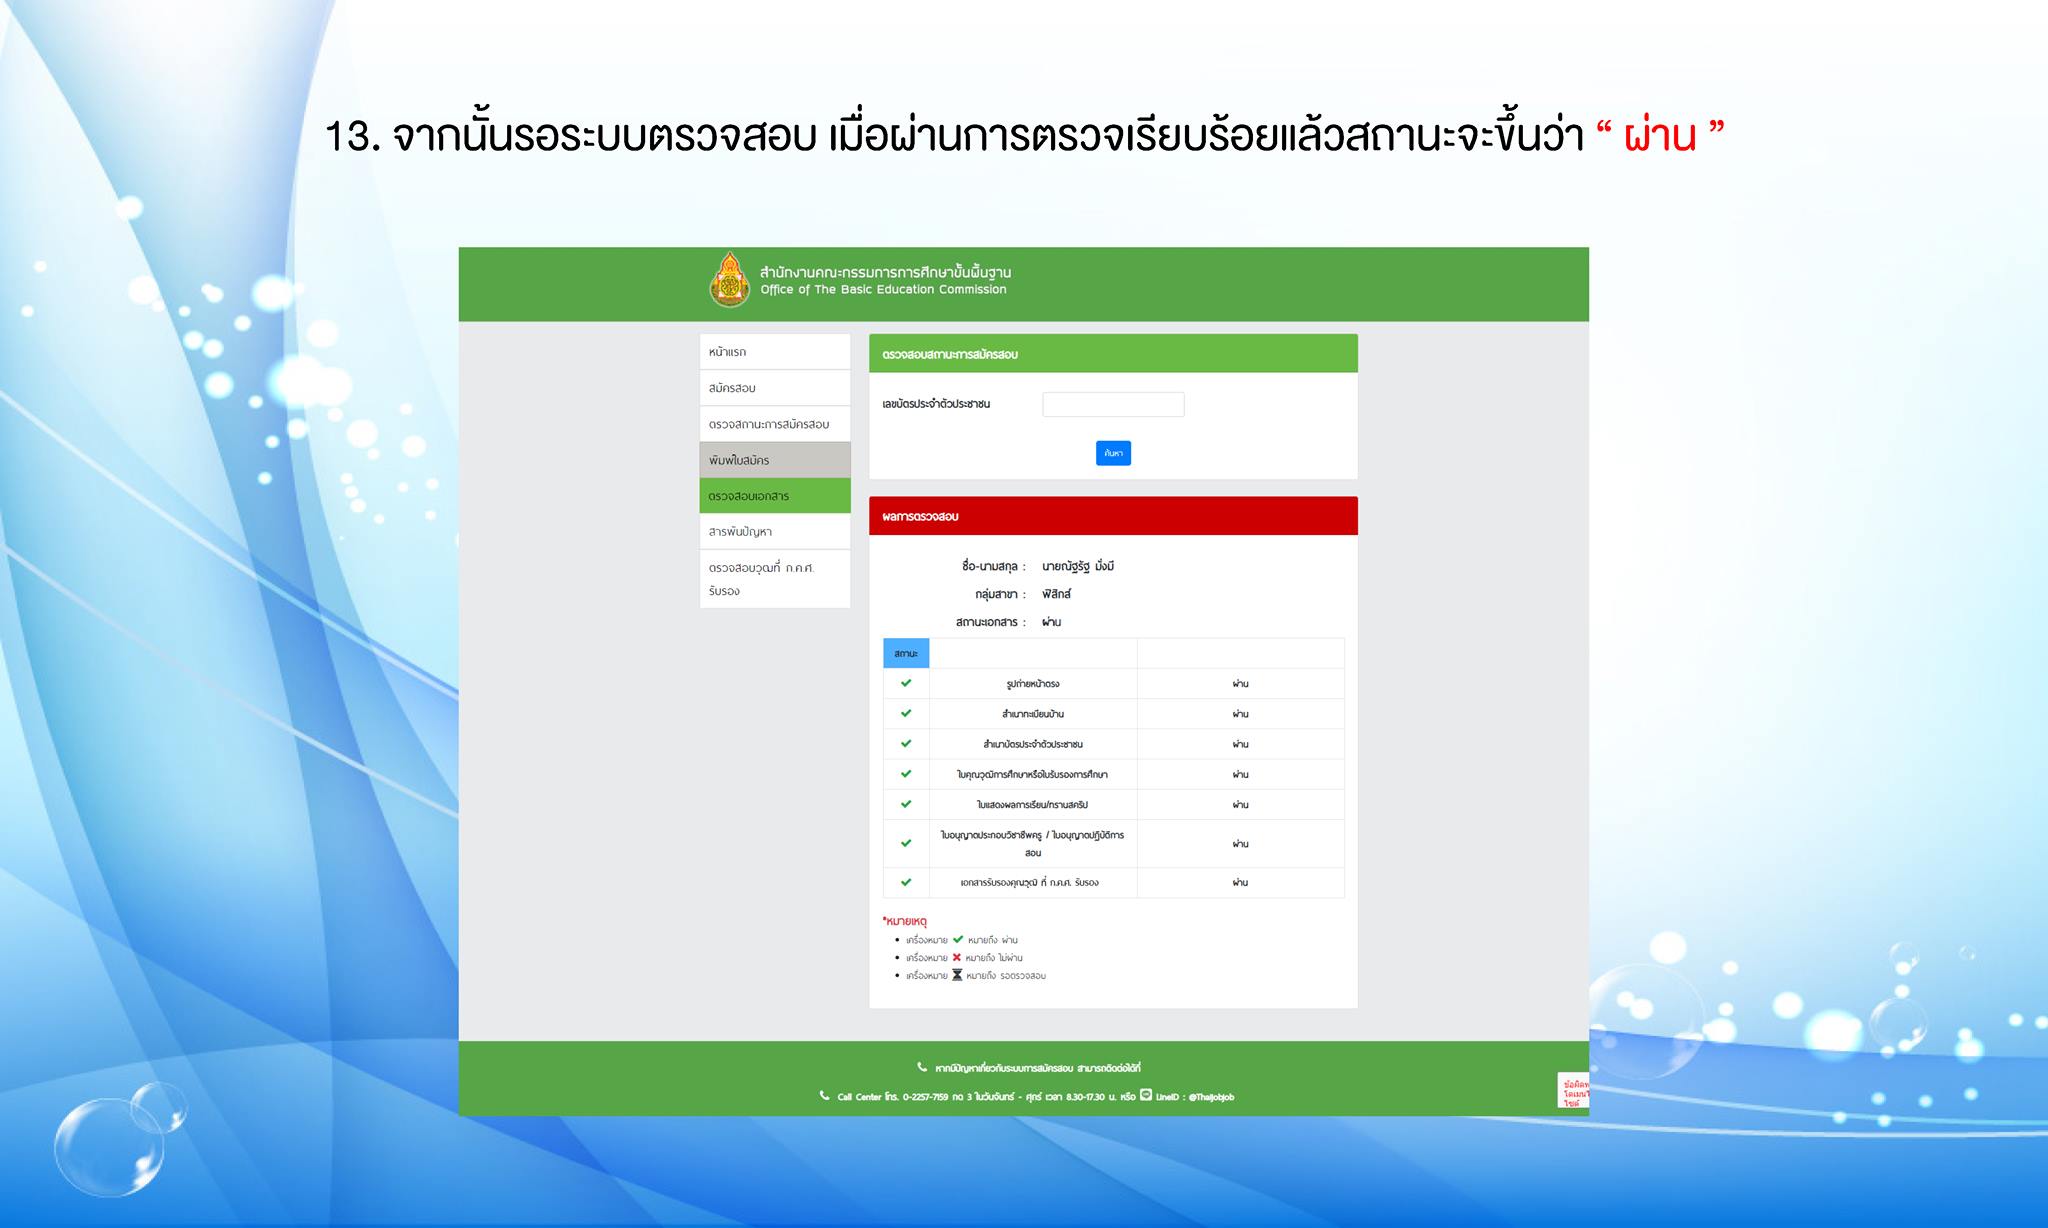Image resolution: width=2048 pixels, height=1228 pixels.
Task: Click hourglass legend icon meaning รอตรวจสอบ
Action: (957, 975)
